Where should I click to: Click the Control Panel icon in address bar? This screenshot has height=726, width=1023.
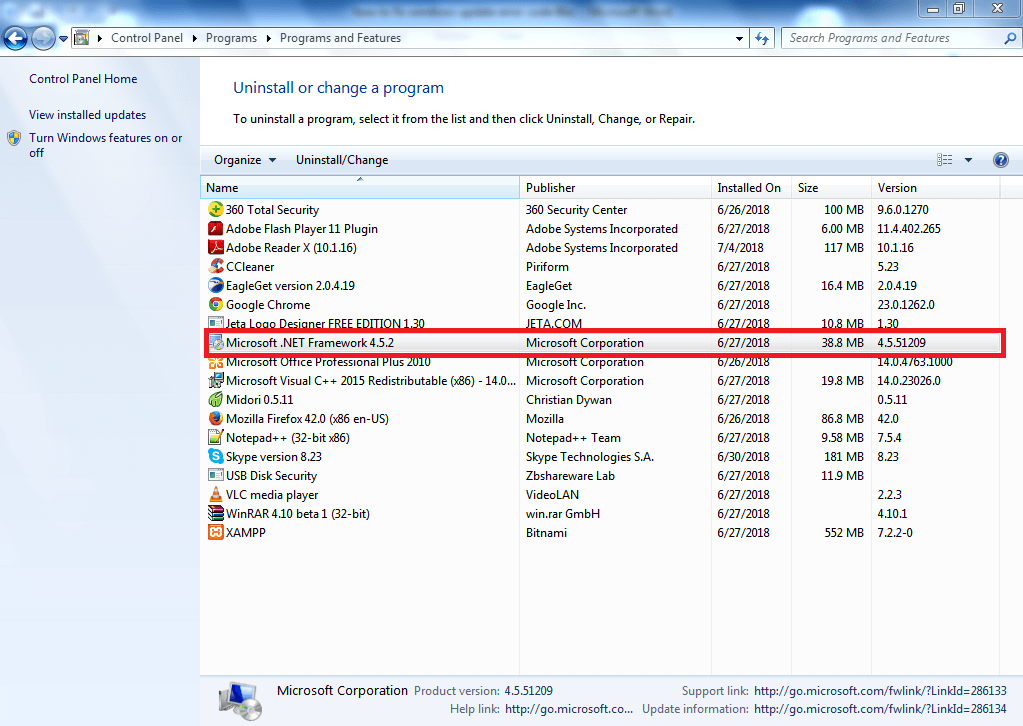tap(82, 38)
